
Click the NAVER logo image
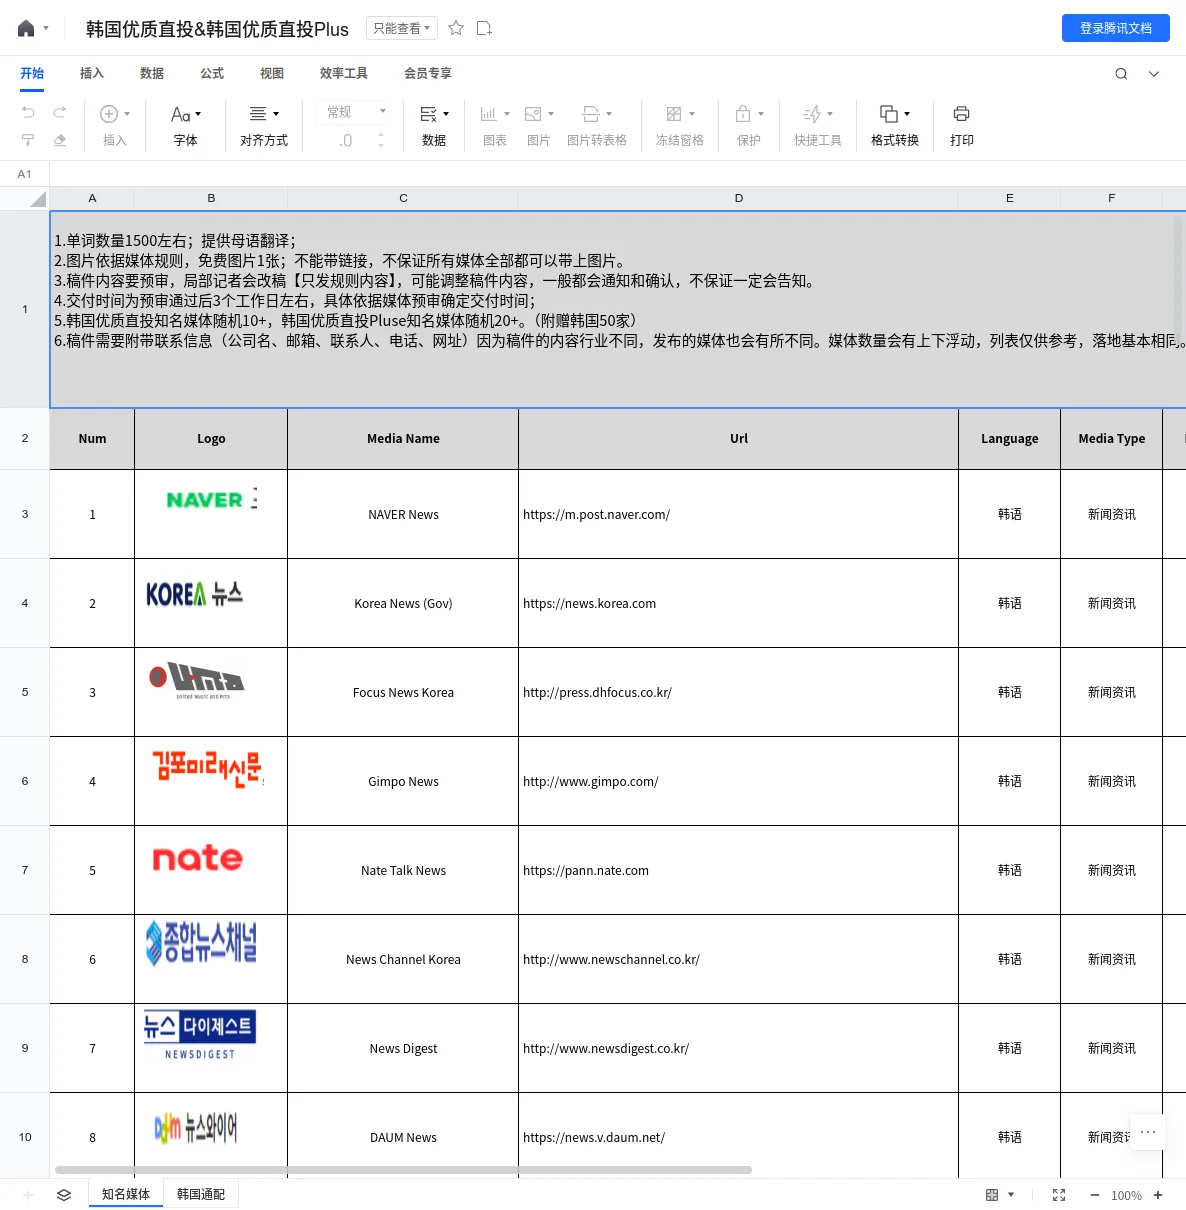pyautogui.click(x=212, y=498)
